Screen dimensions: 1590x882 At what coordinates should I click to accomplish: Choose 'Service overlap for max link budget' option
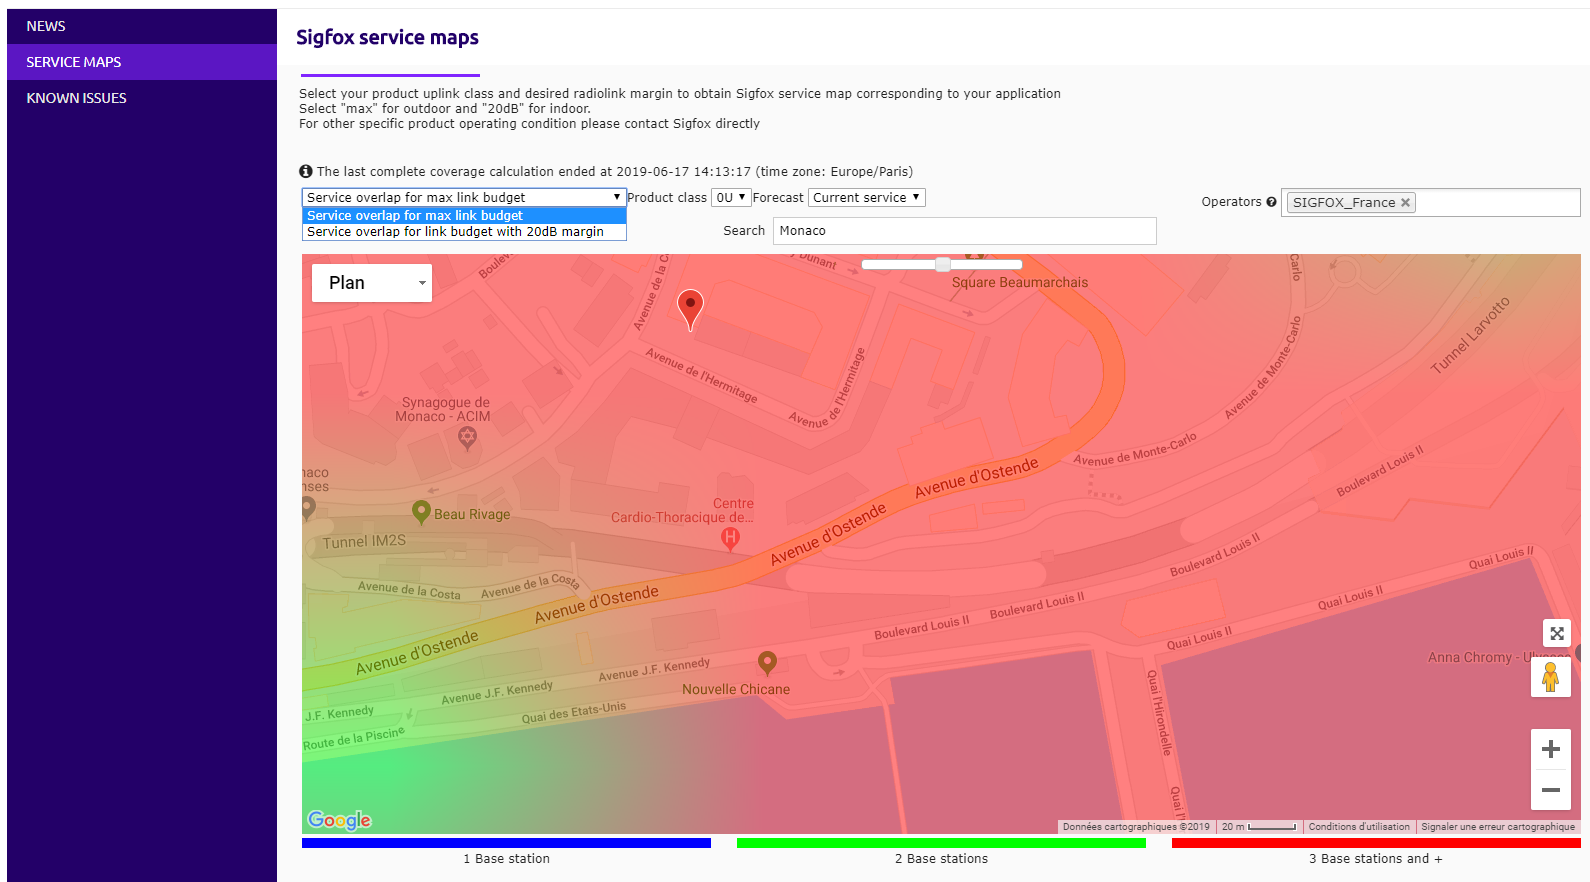pyautogui.click(x=464, y=216)
